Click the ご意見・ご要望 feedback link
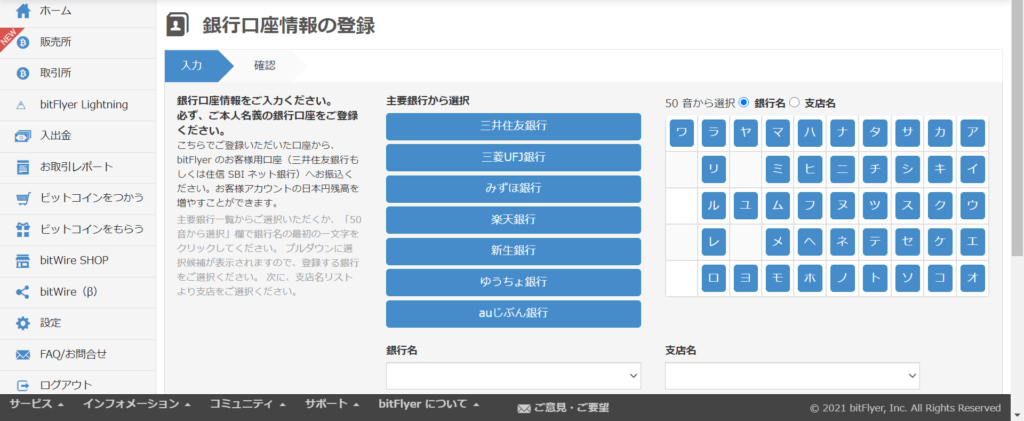The width and height of the screenshot is (1024, 421). pos(571,409)
